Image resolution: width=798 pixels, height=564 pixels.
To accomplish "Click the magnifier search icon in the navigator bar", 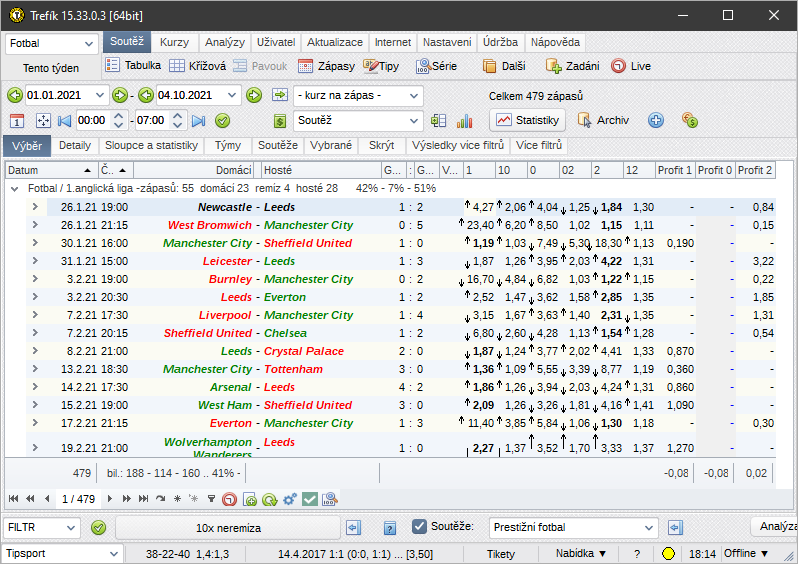I will [x=330, y=499].
